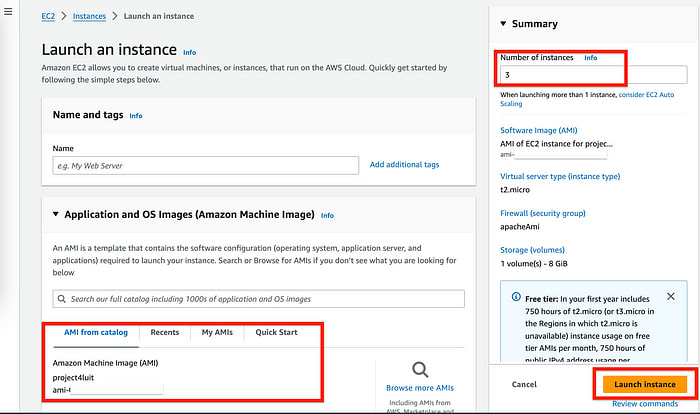Open Info next to Launch an instance
Image resolution: width=700 pixels, height=414 pixels.
[x=189, y=51]
